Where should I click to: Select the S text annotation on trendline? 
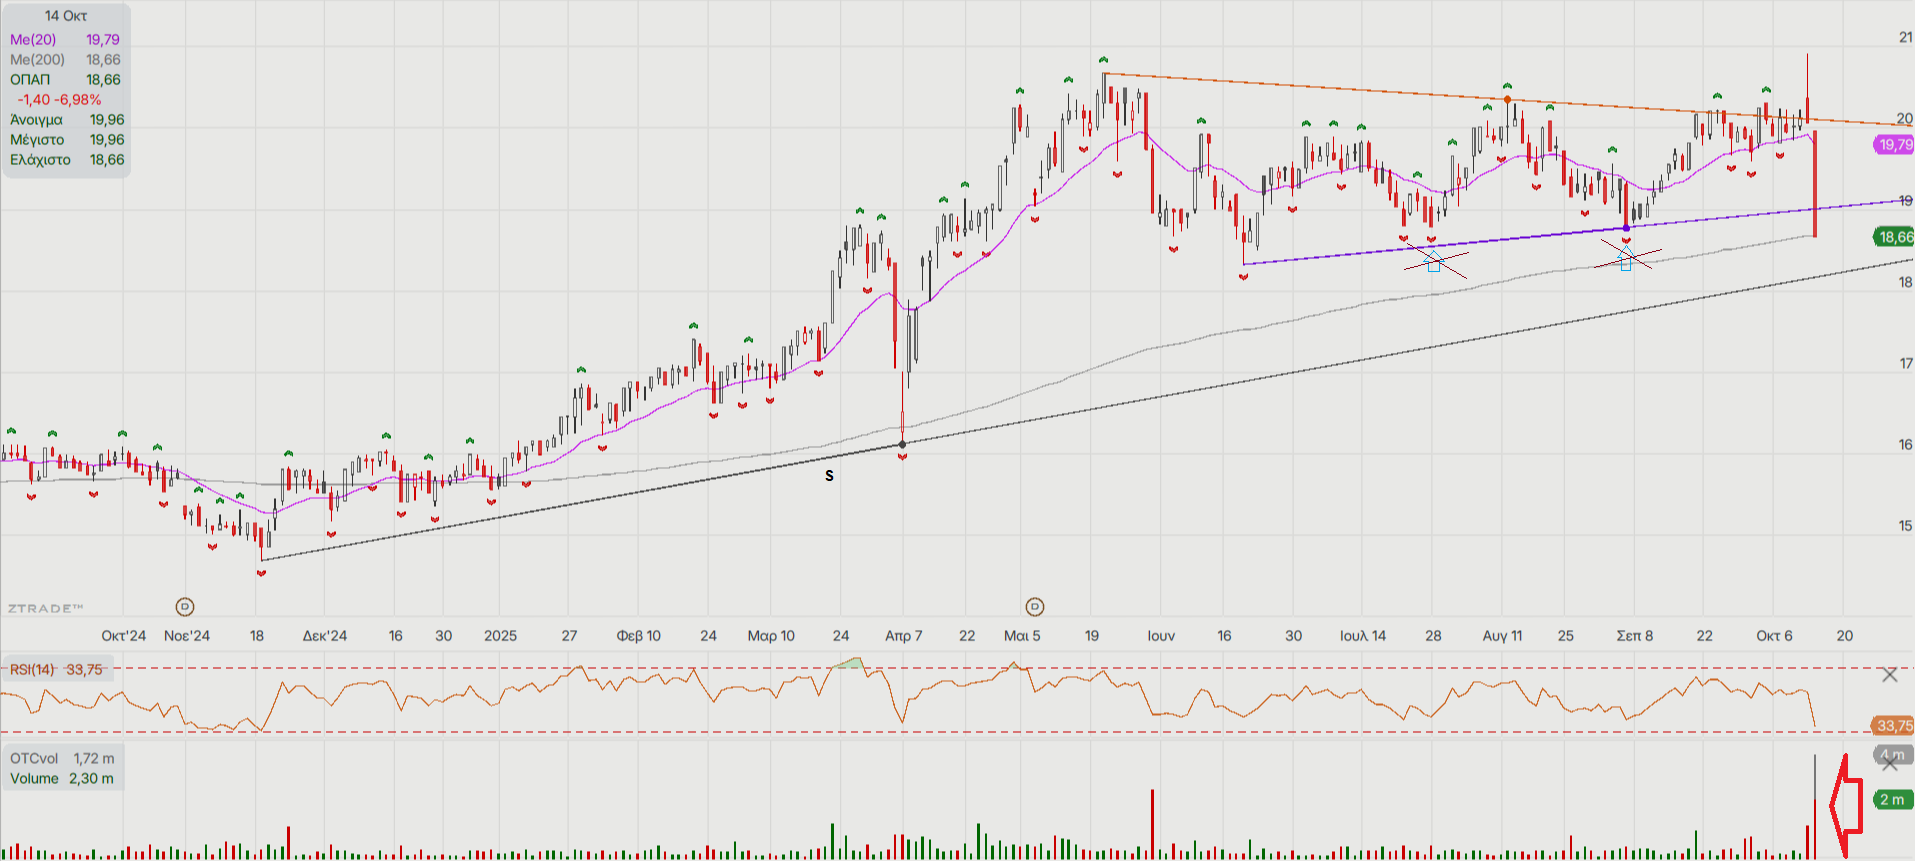[x=829, y=476]
